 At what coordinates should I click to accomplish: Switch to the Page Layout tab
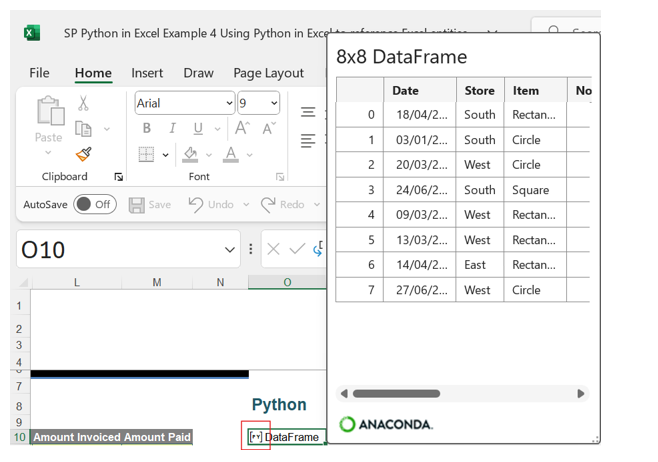(x=268, y=73)
